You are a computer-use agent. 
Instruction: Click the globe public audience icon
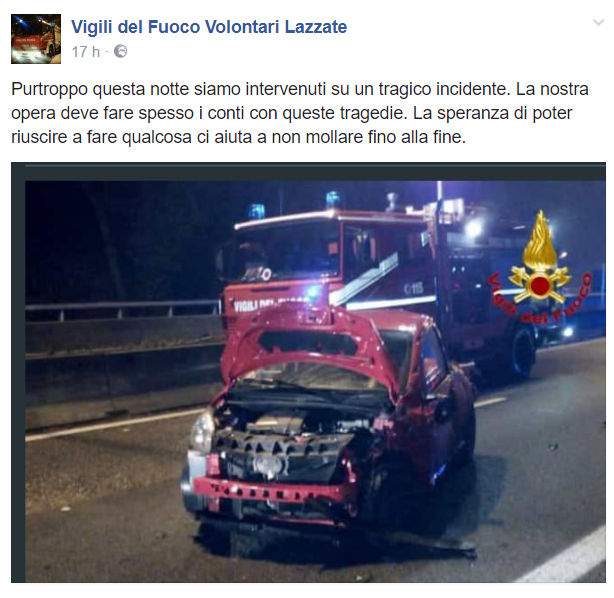pos(120,51)
